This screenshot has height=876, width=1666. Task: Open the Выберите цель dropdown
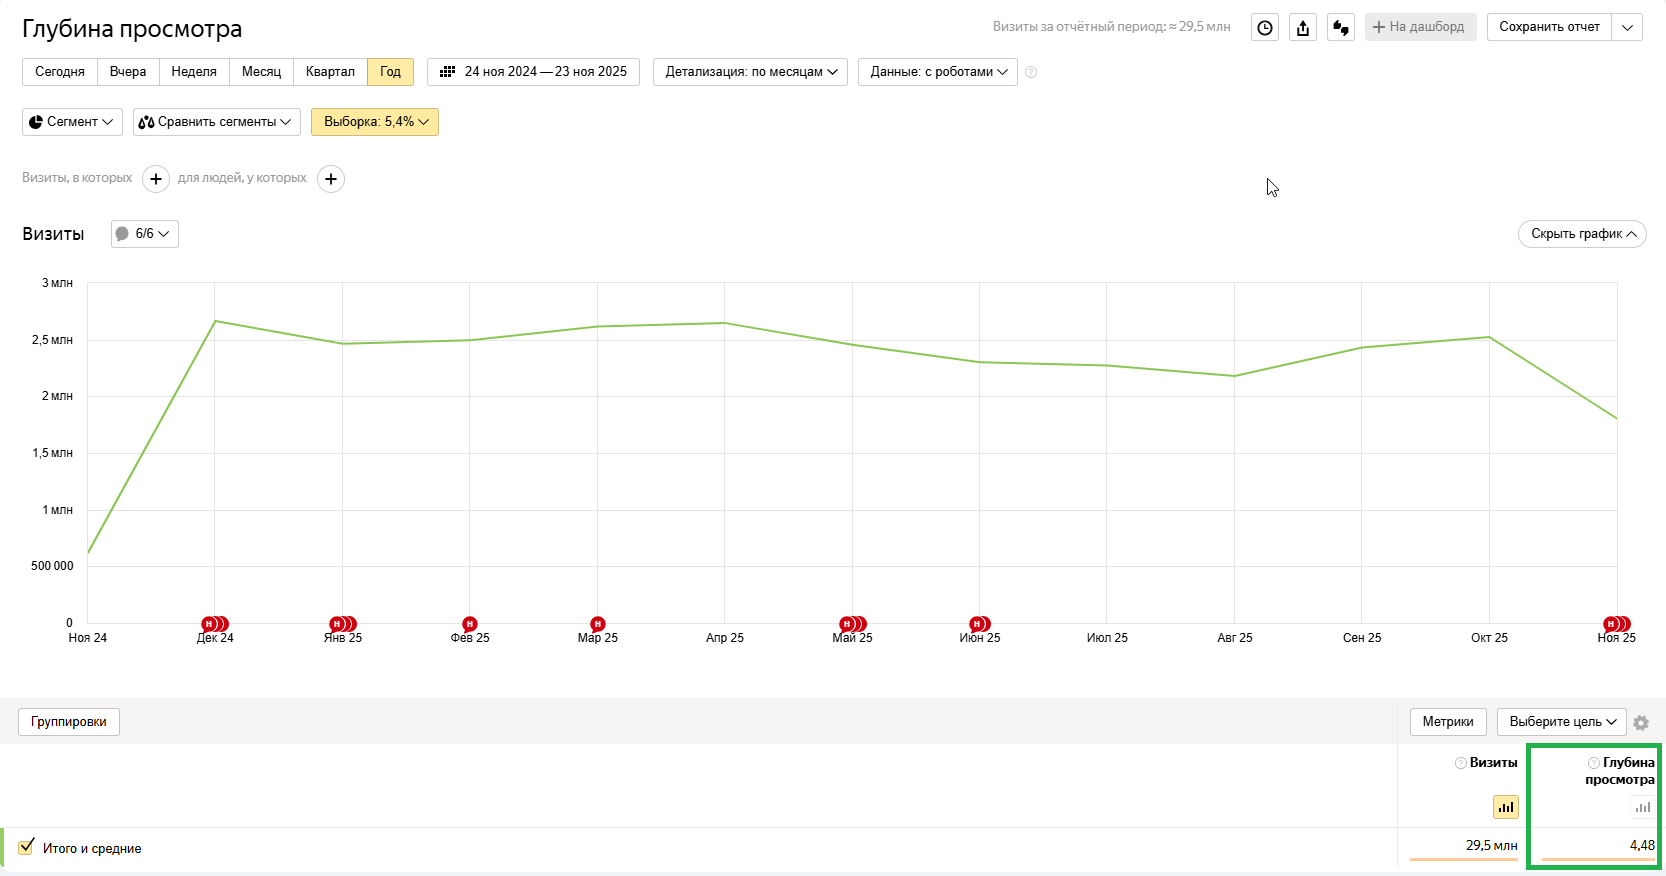click(1561, 722)
